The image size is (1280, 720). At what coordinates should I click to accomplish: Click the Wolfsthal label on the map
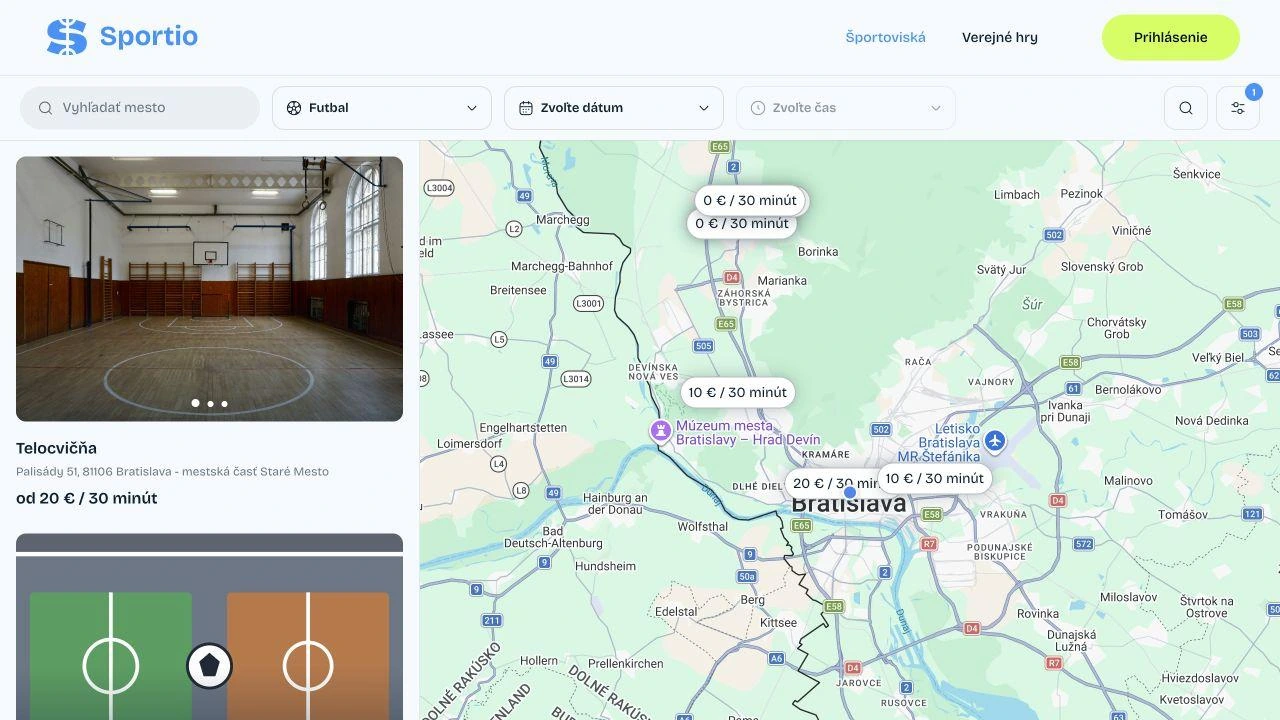click(x=703, y=527)
